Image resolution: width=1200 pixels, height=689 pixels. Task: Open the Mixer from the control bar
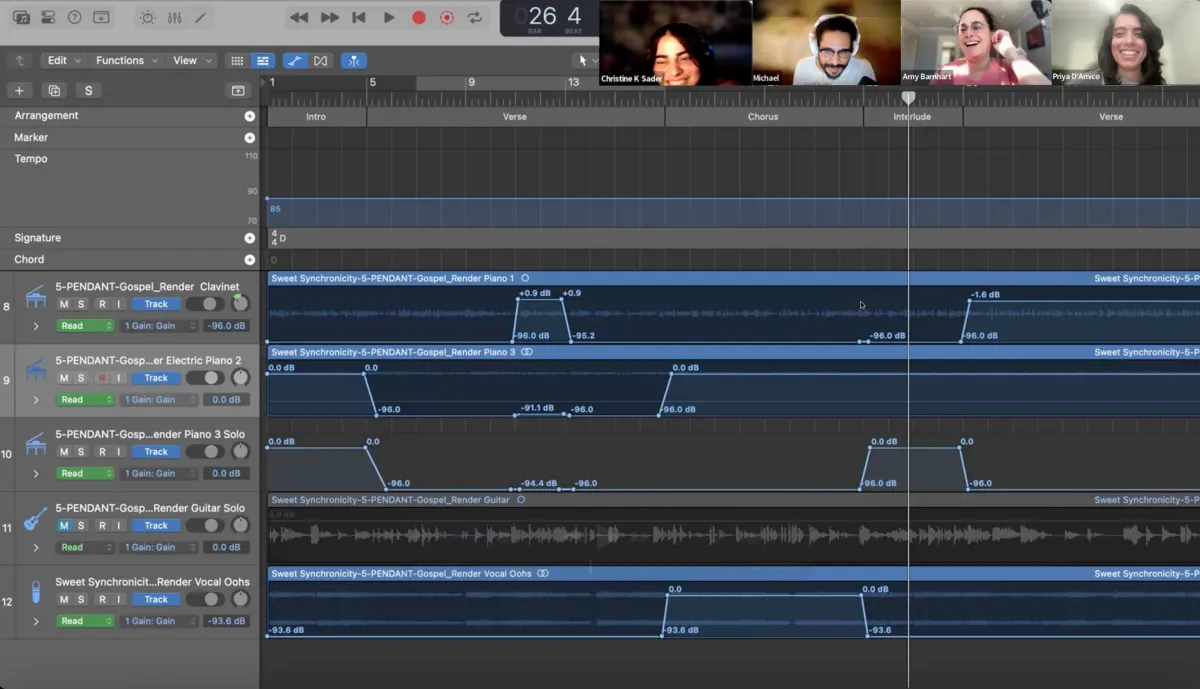[174, 17]
